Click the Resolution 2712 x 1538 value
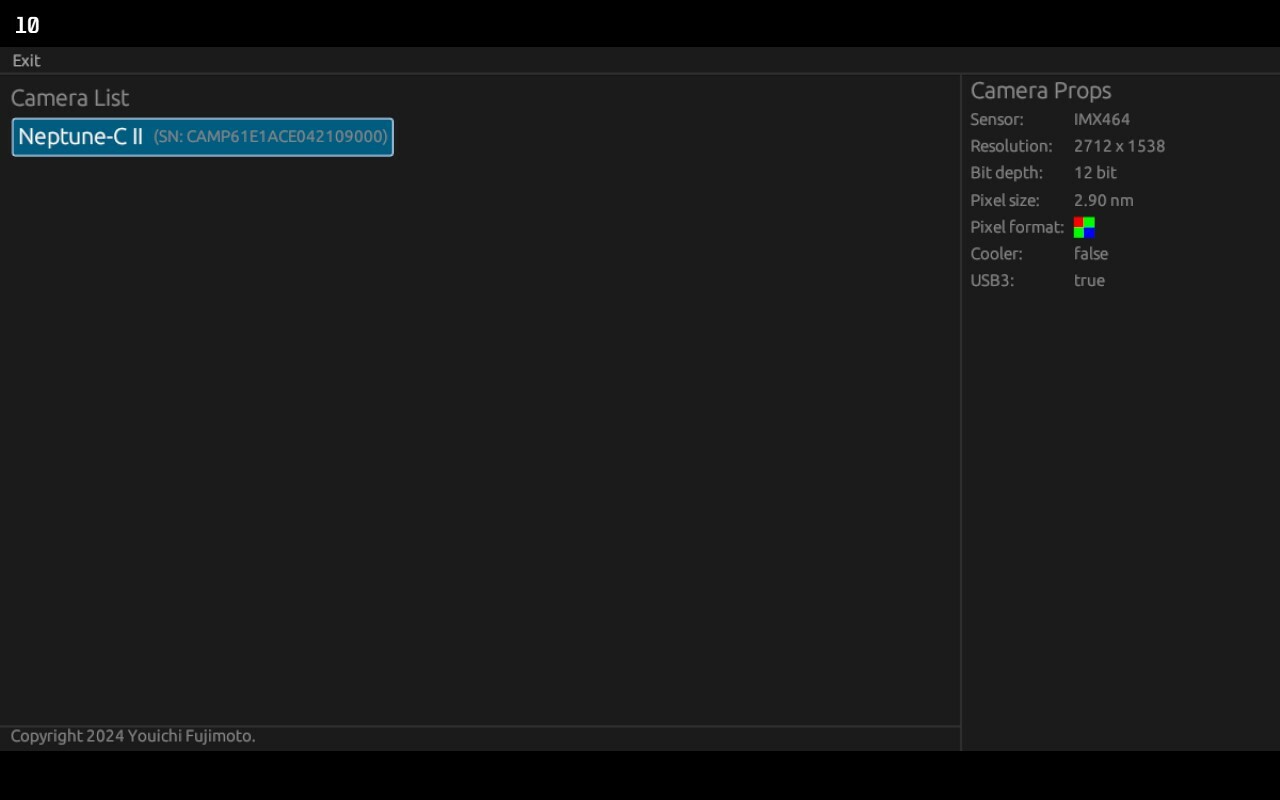This screenshot has height=800, width=1280. (x=1119, y=146)
